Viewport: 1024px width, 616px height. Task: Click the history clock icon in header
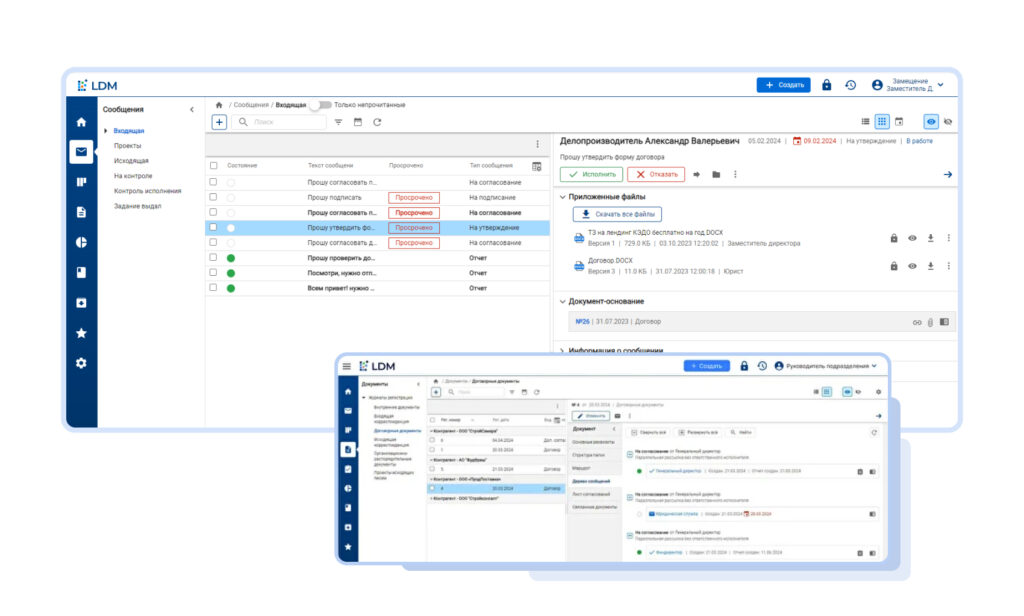pos(850,85)
